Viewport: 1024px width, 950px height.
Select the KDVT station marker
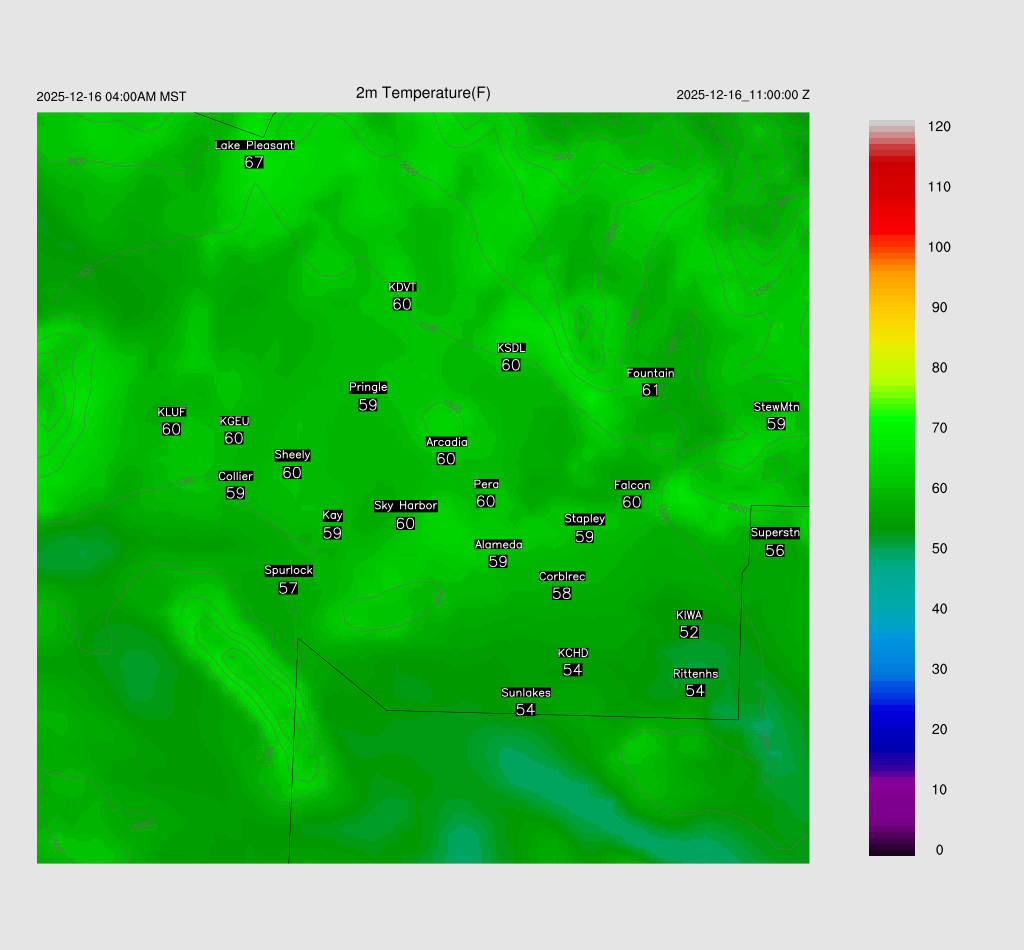click(x=402, y=287)
